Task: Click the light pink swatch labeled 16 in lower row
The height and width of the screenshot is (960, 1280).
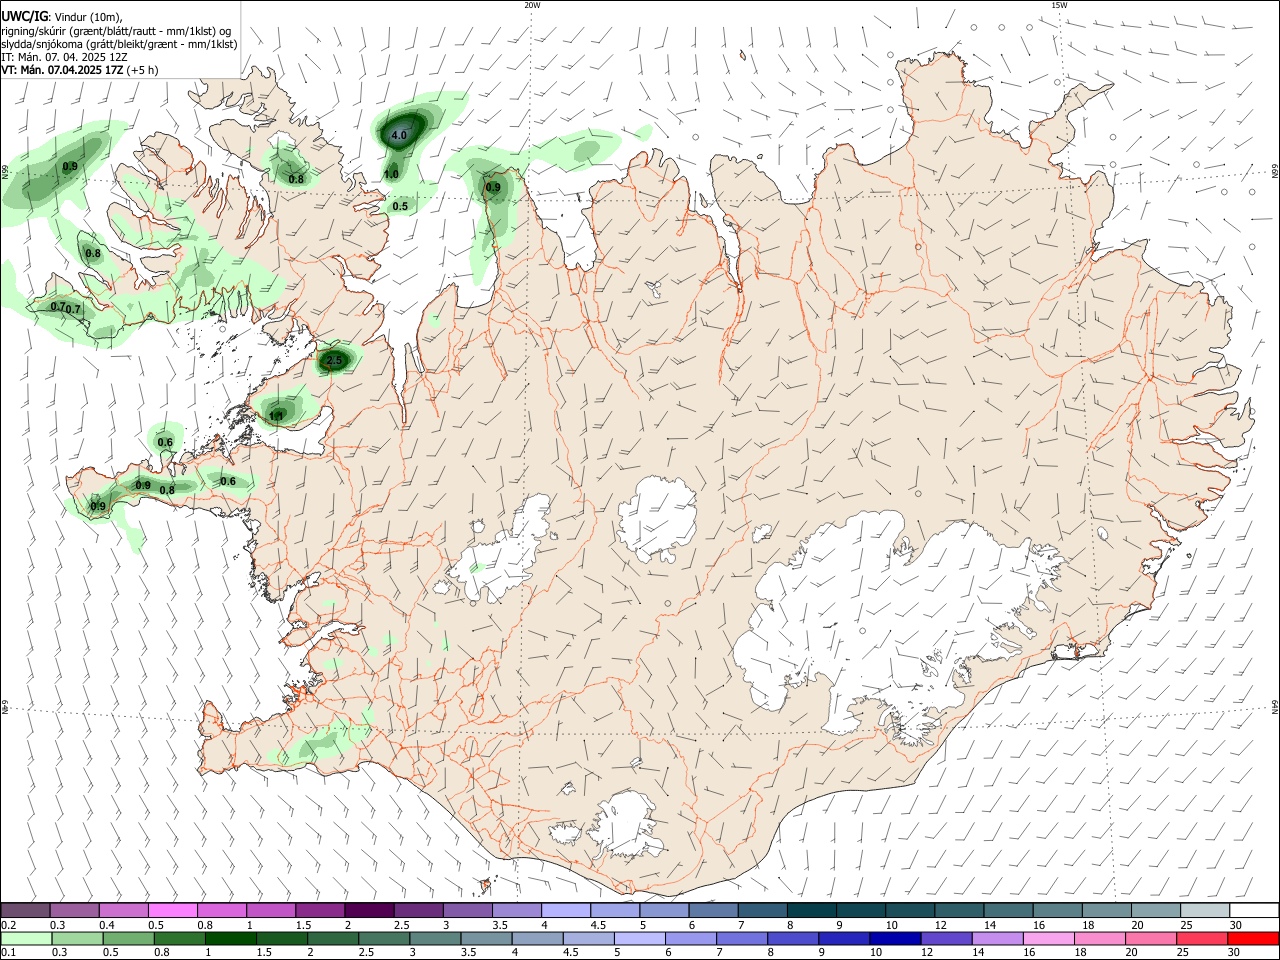Action: point(1049,939)
